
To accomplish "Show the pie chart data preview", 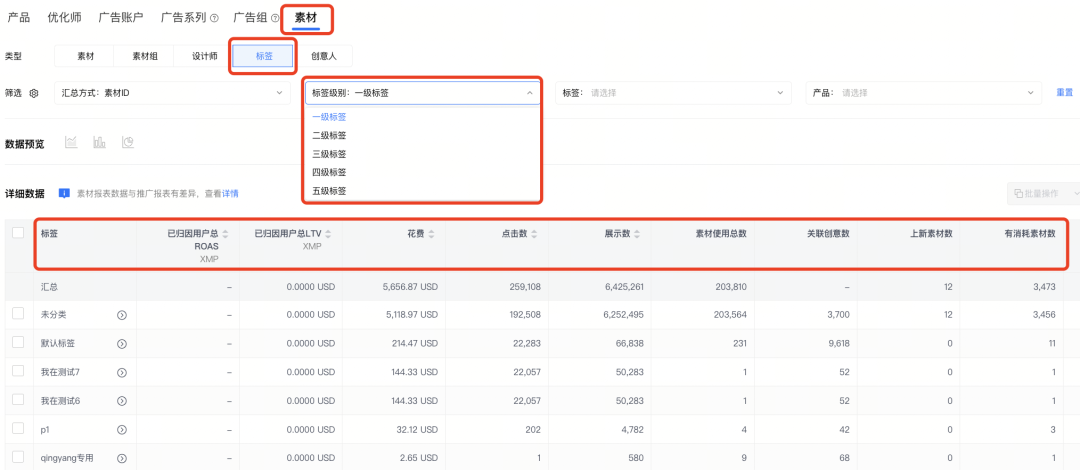I will coord(127,143).
